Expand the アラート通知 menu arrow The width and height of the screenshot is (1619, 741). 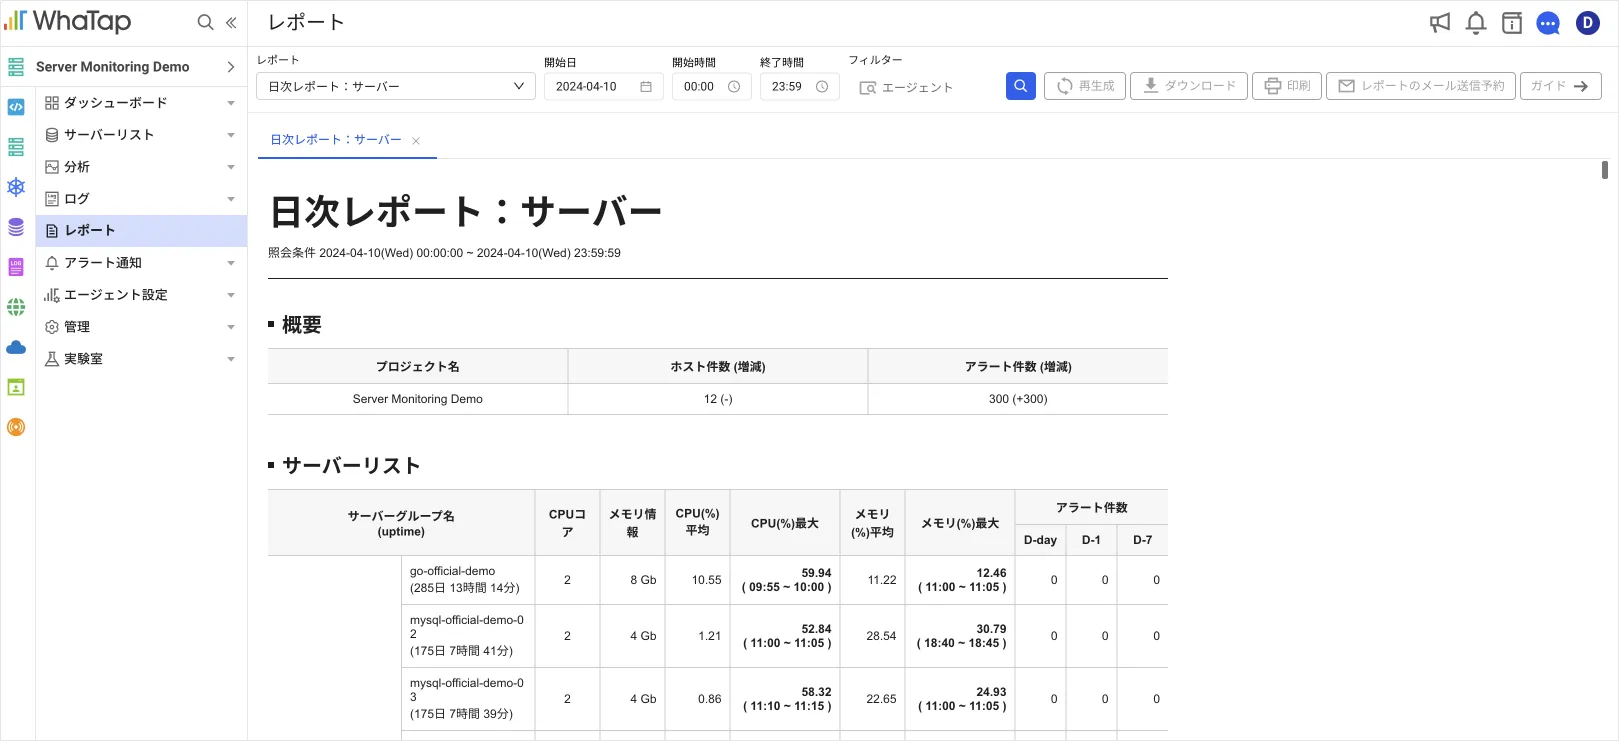pos(231,263)
